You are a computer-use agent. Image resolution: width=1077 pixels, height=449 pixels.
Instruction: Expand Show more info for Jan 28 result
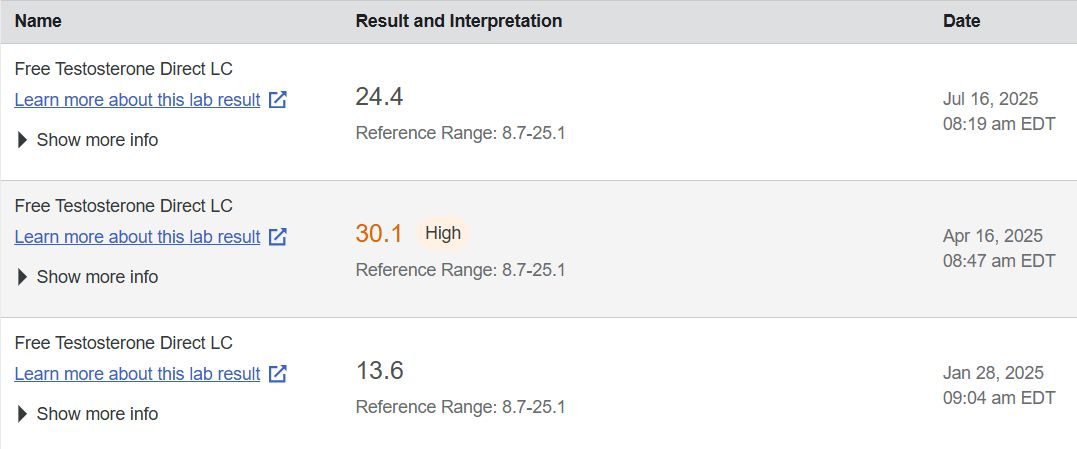[x=87, y=414]
